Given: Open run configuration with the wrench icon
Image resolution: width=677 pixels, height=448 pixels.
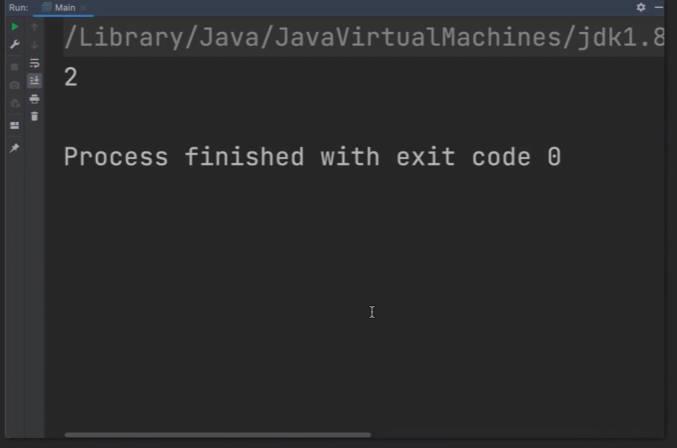Looking at the screenshot, I should (14, 45).
